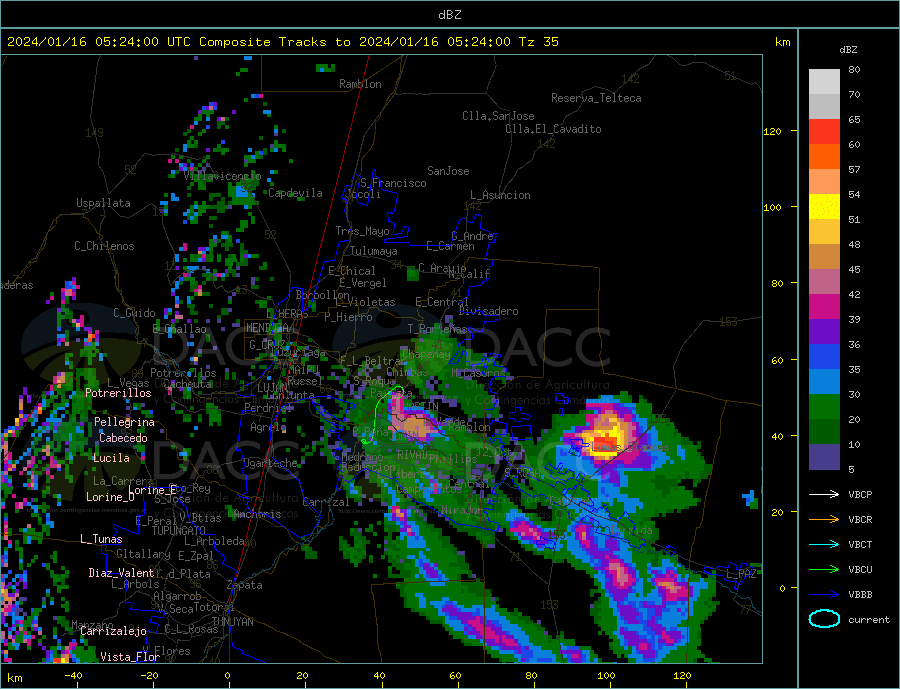Viewport: 900px width, 689px height.
Task: Click the 'current' legend label
Action: click(869, 620)
